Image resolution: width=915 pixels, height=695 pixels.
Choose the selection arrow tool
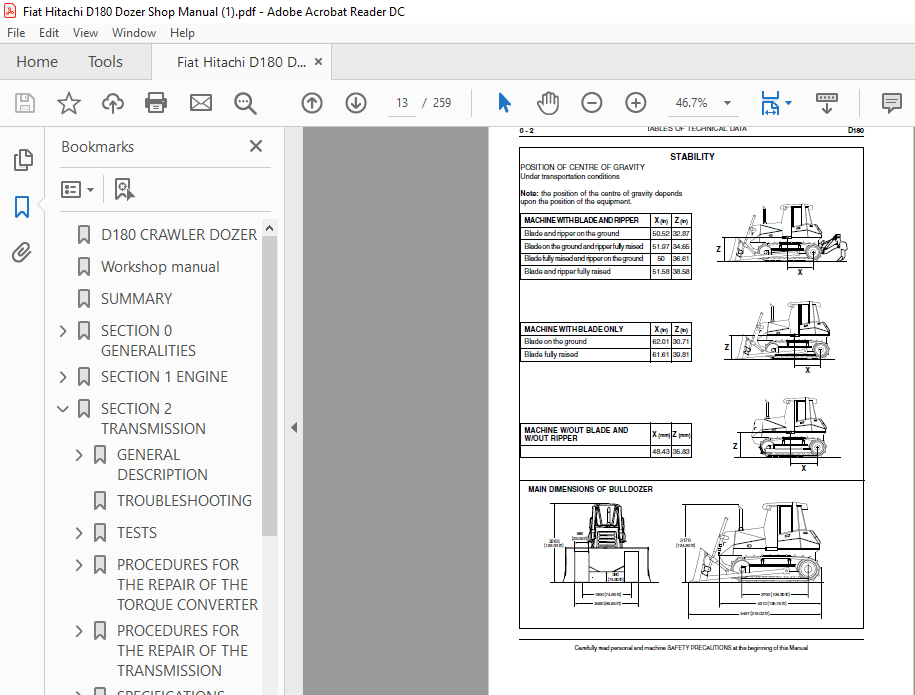tap(505, 103)
